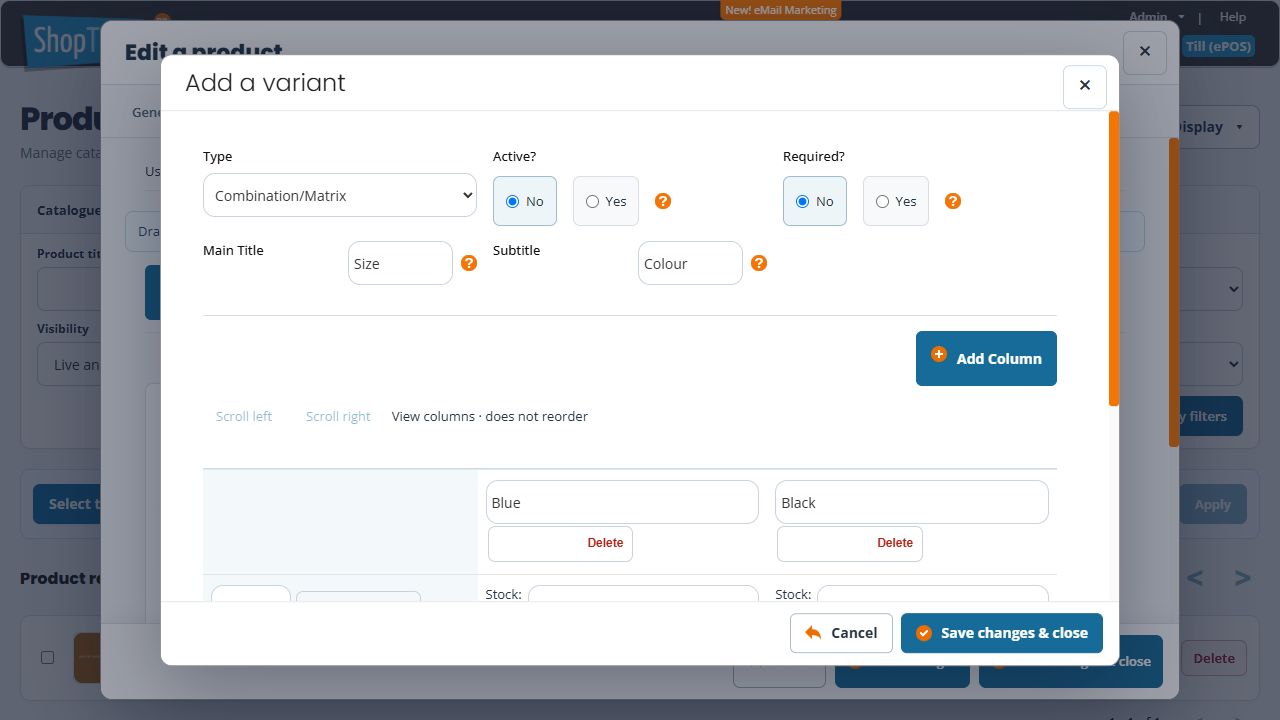1280x720 pixels.
Task: Select Yes for Active
Action: pos(606,201)
